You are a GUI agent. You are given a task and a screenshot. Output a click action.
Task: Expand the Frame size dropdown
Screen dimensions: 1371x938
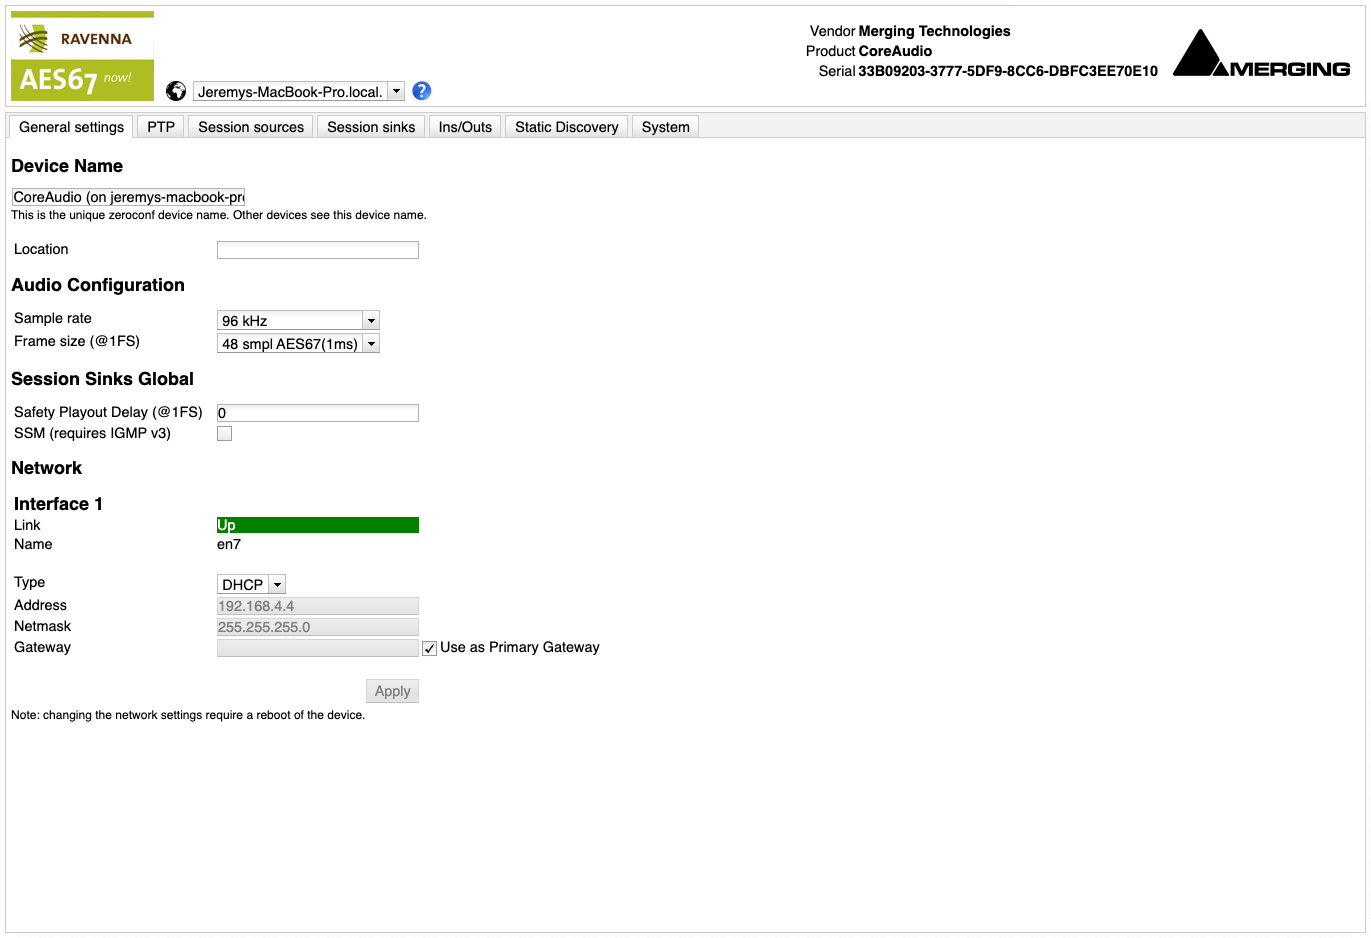(x=298, y=344)
